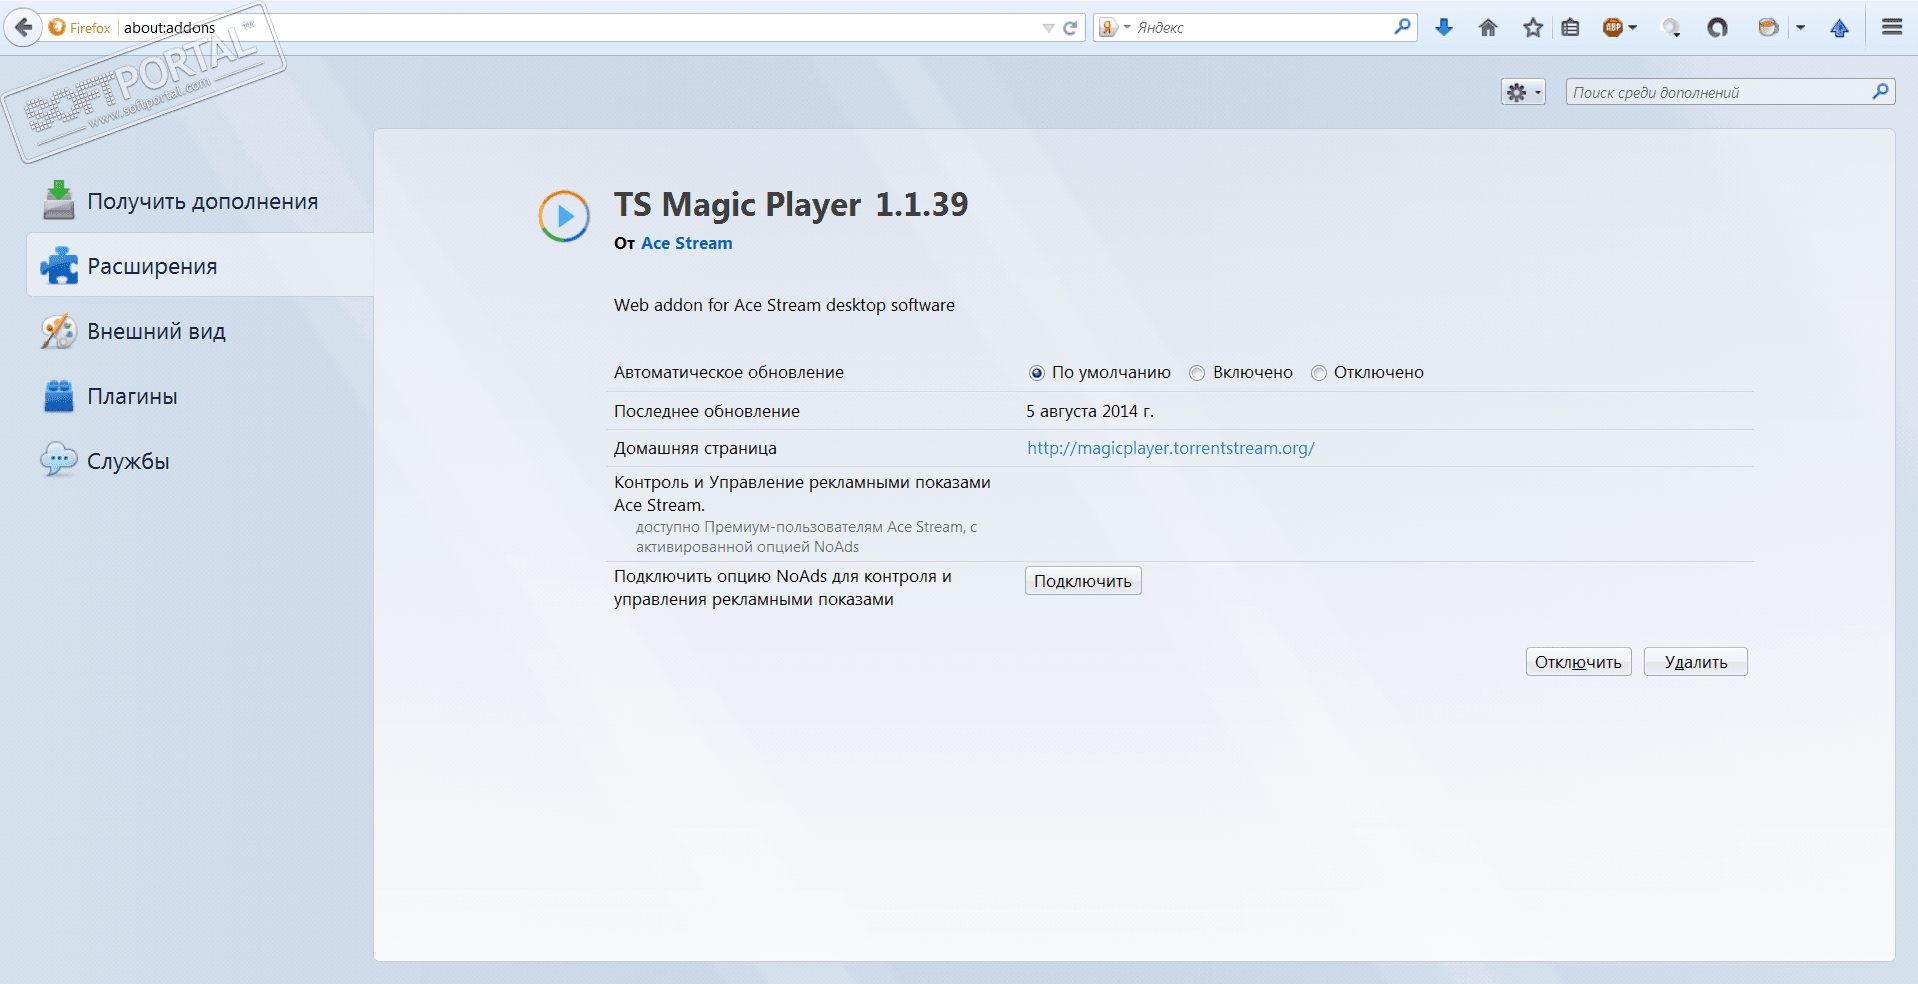1918x984 pixels.
Task: Open the "Плагины" category
Action: (x=200, y=396)
